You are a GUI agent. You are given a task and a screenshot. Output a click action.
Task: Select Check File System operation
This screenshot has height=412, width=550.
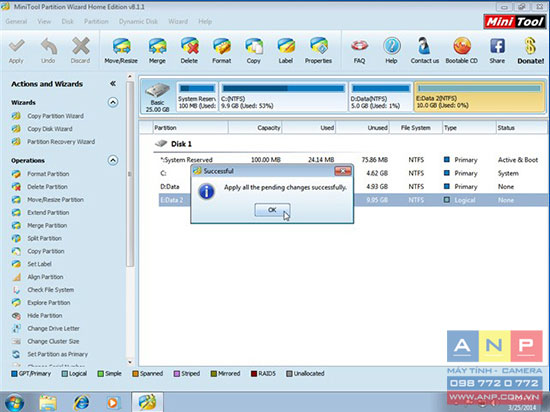point(51,290)
